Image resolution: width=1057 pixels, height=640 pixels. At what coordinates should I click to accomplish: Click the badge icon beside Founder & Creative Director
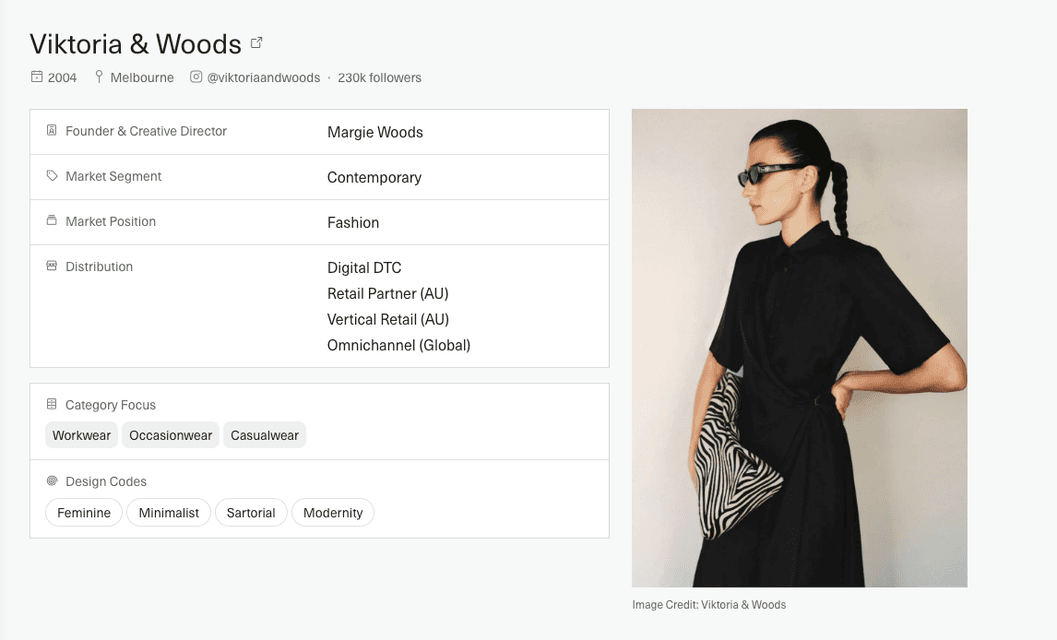coord(51,131)
